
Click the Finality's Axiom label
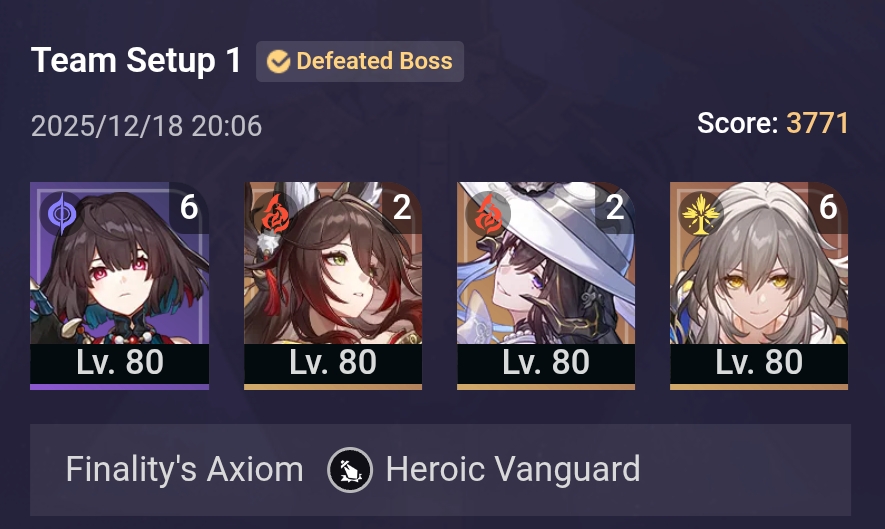(185, 470)
